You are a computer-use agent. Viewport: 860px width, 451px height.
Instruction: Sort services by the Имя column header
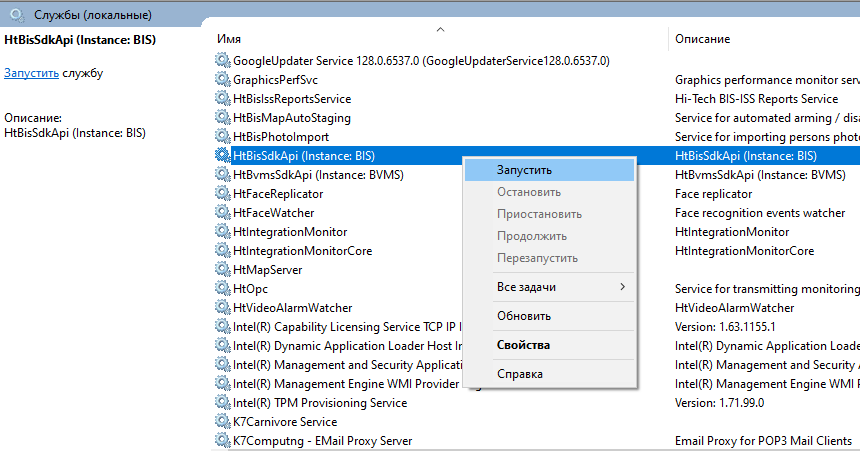pos(230,39)
